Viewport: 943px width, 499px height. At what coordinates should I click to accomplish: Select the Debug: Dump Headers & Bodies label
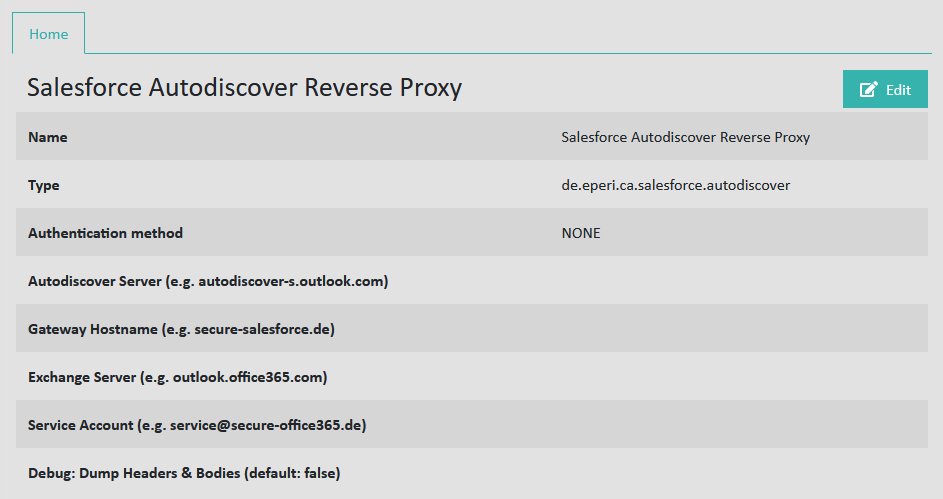coord(184,474)
